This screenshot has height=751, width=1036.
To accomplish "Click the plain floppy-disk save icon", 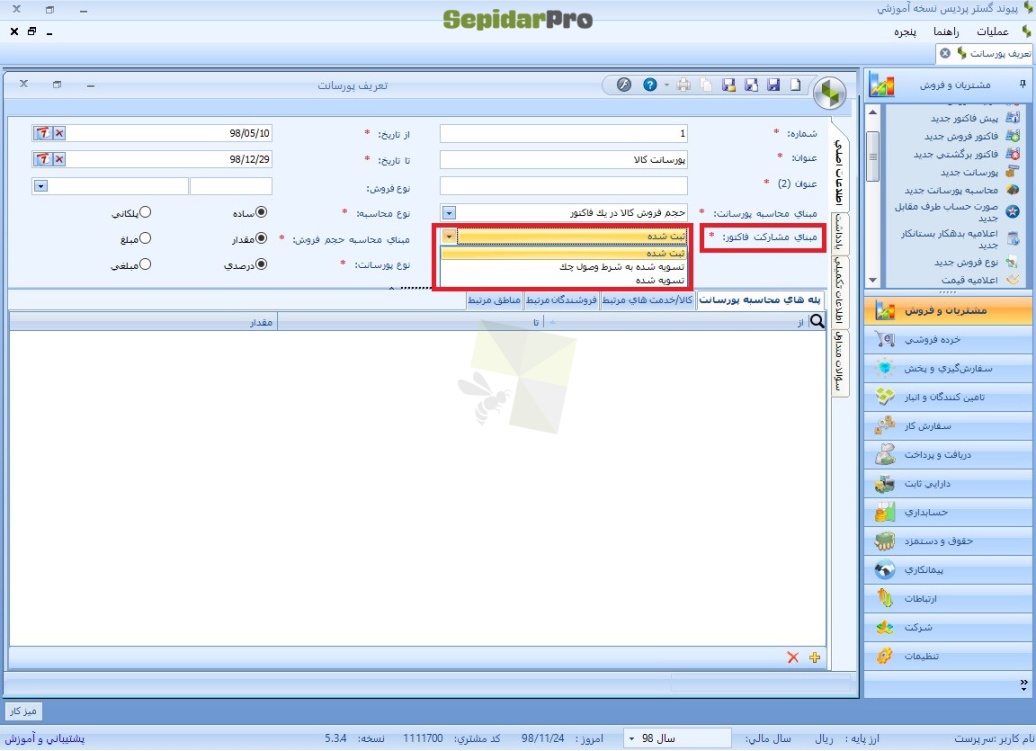I will tap(773, 85).
